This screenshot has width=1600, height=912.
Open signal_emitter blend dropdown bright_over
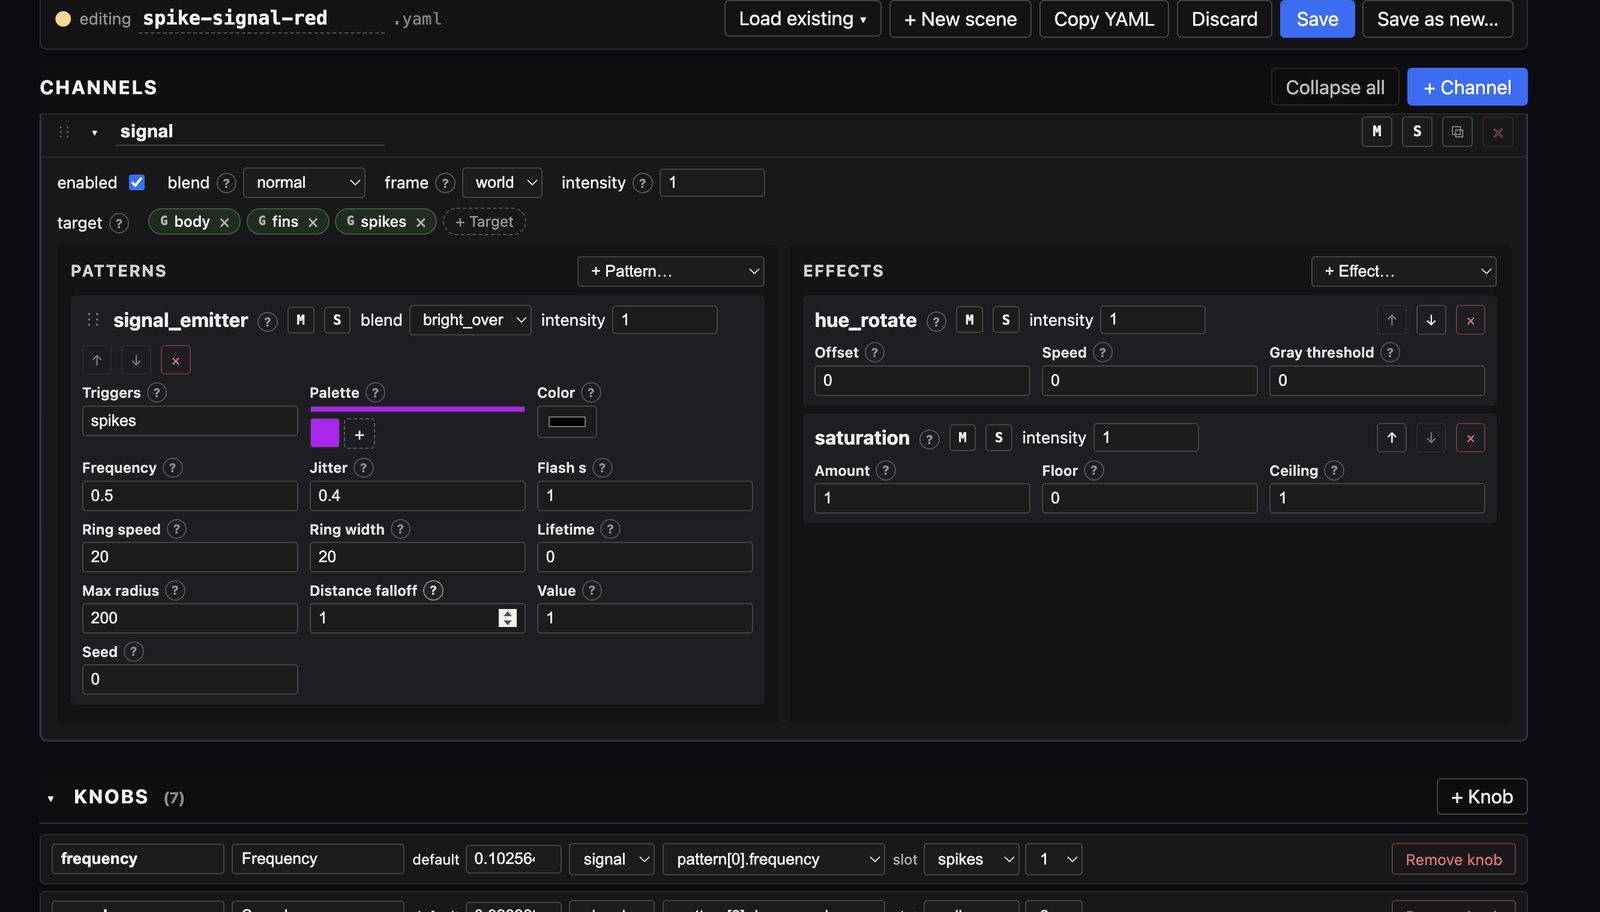point(470,320)
